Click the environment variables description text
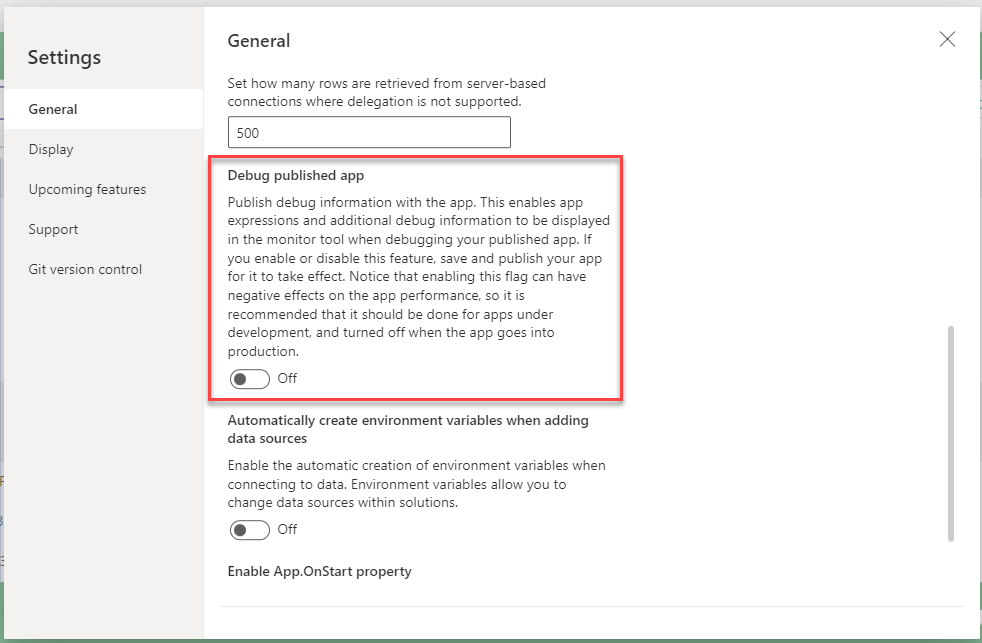 tap(416, 484)
